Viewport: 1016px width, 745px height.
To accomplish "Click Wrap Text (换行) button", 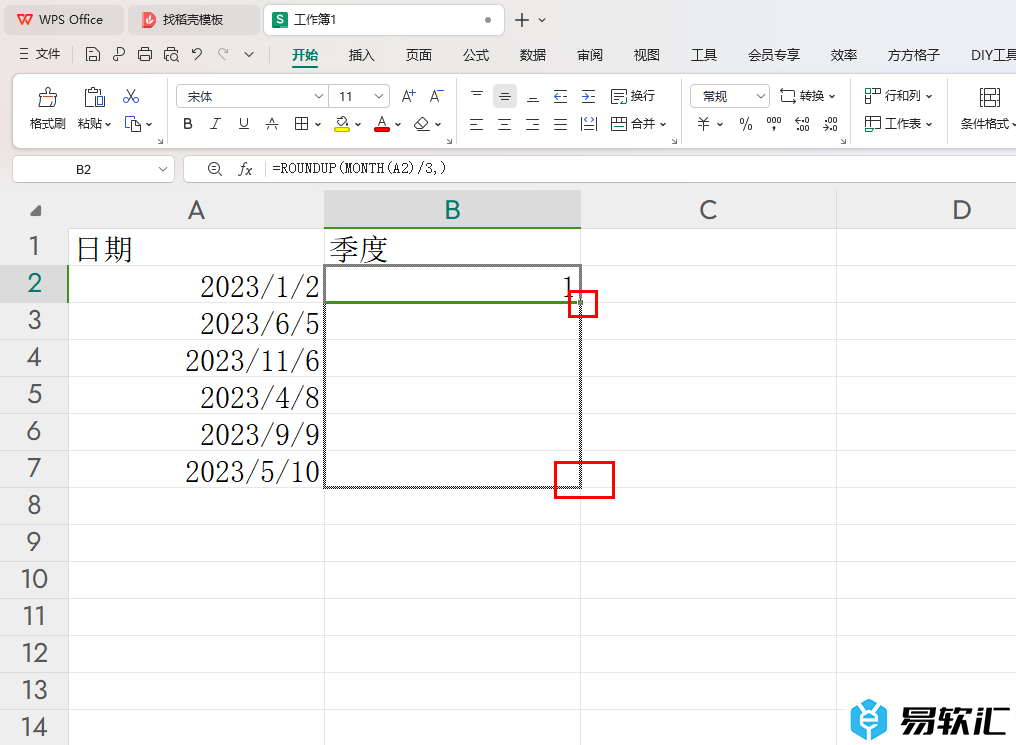I will click(x=633, y=97).
